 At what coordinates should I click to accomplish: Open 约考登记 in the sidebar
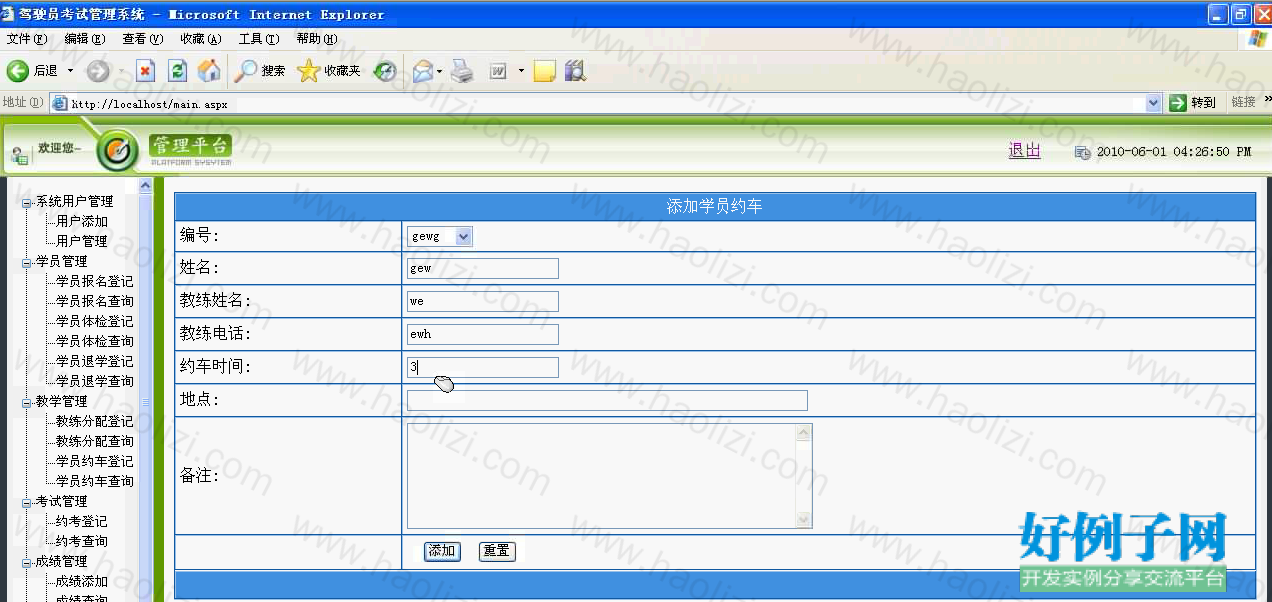click(x=82, y=522)
